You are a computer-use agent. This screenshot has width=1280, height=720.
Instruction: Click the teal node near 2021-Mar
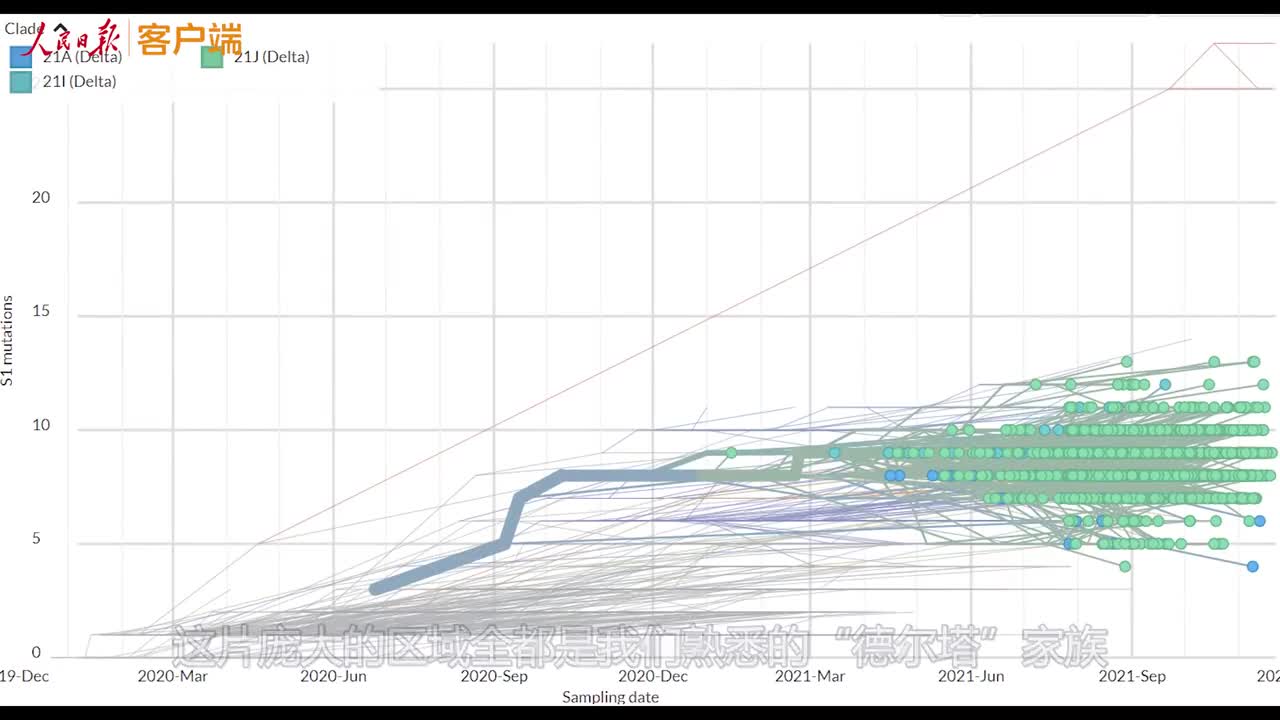click(834, 453)
